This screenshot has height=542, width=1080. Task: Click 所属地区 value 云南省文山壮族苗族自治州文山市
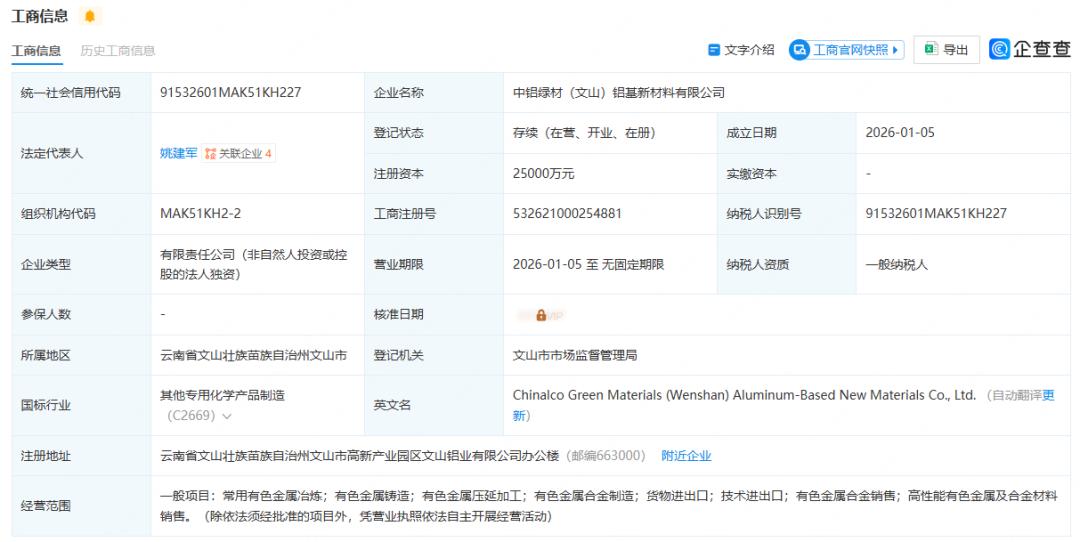[253, 355]
